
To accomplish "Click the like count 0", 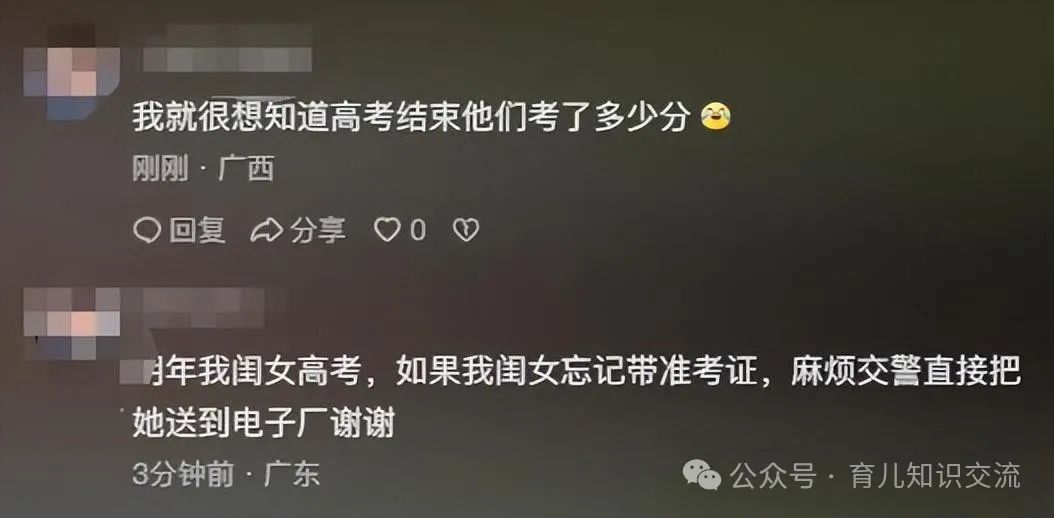I will point(418,231).
